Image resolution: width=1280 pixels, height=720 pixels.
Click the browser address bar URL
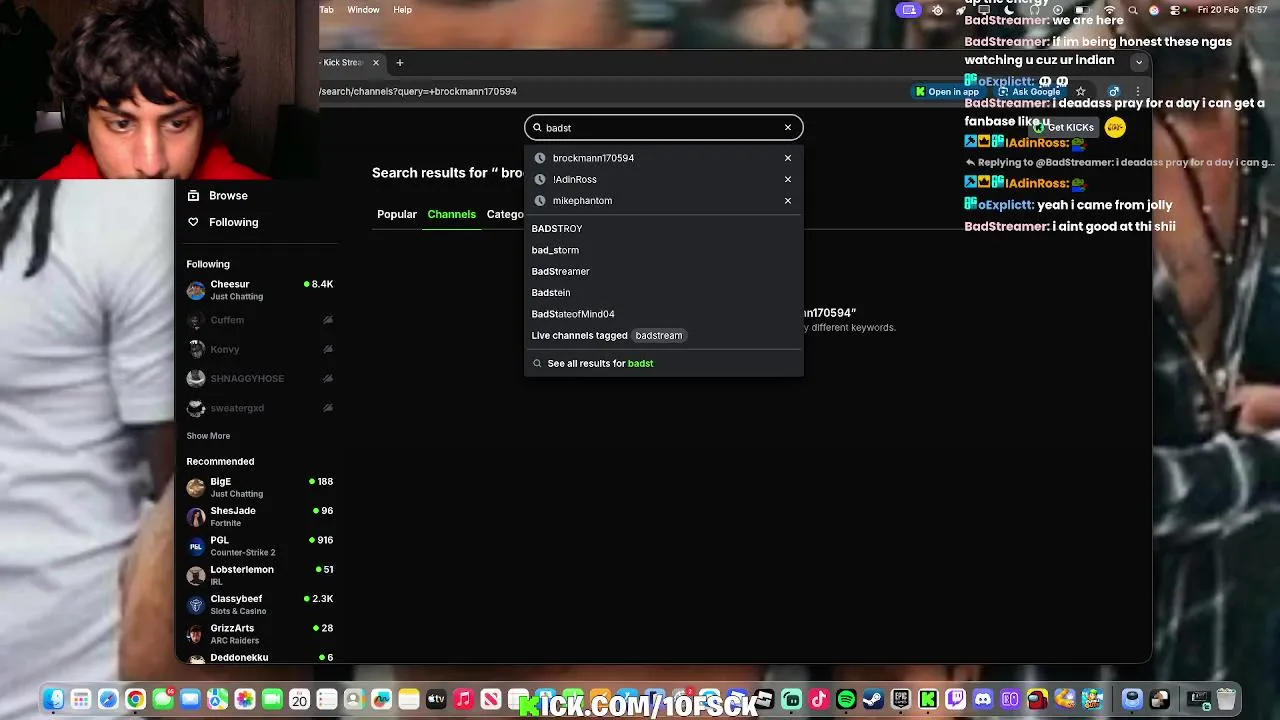click(x=419, y=91)
